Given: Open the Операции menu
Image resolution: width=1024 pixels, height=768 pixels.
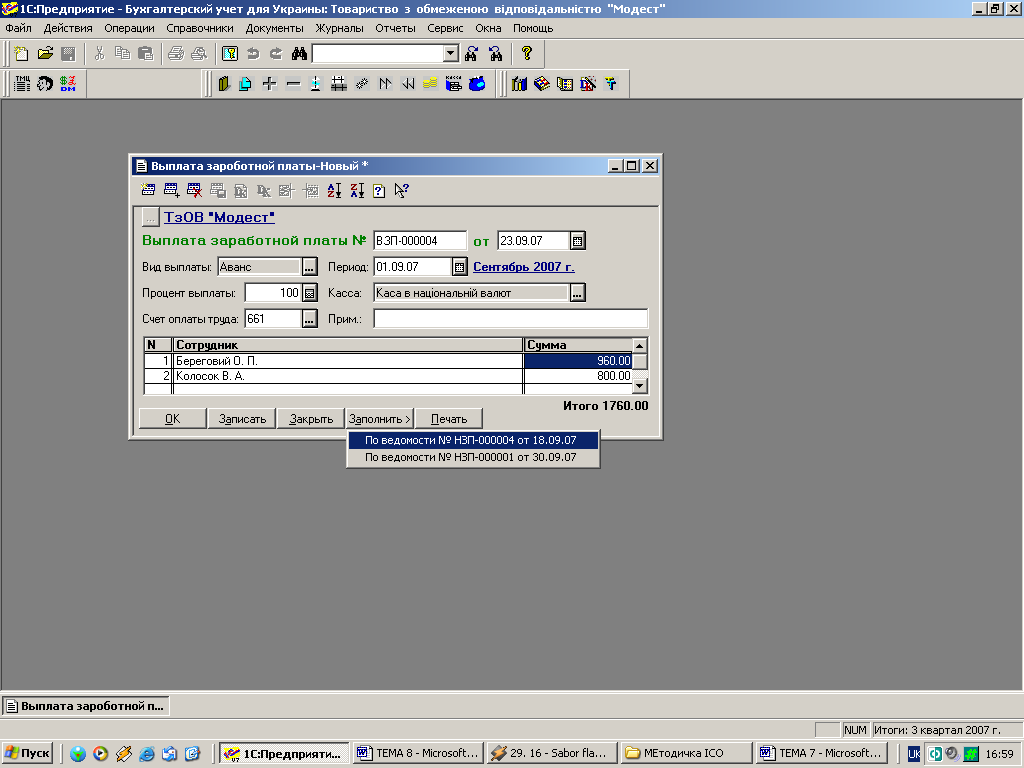Looking at the screenshot, I should pyautogui.click(x=129, y=28).
